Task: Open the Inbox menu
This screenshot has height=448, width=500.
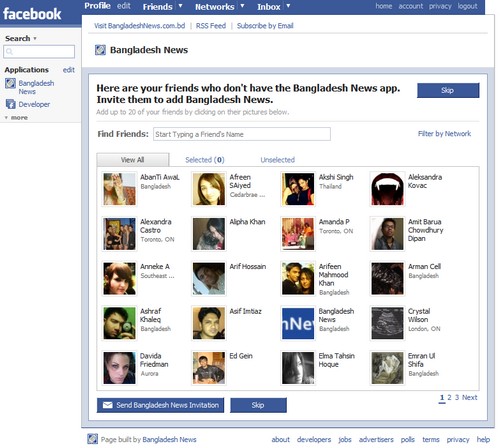Action: [269, 7]
